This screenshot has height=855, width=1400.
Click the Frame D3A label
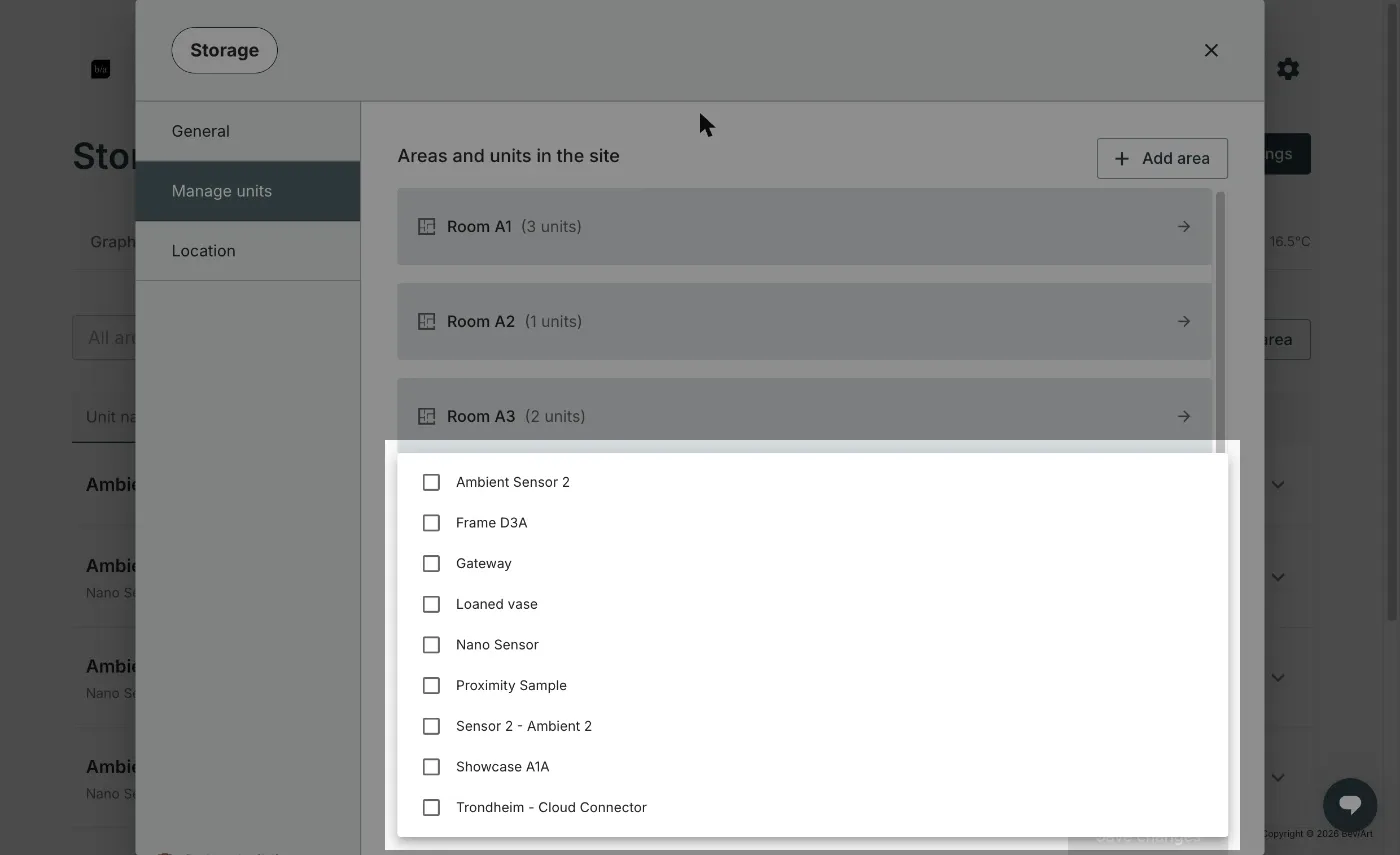491,523
